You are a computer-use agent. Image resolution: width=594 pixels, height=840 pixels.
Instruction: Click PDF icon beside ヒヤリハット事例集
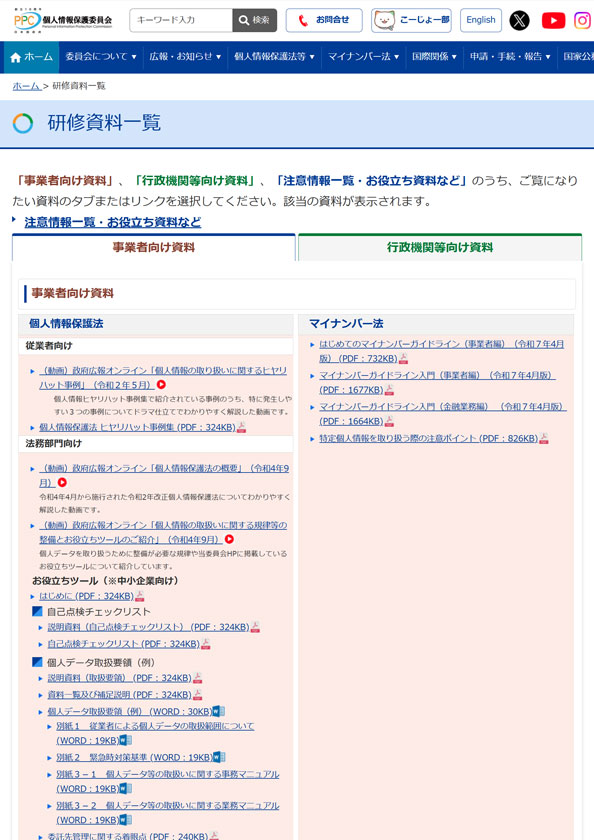(242, 428)
